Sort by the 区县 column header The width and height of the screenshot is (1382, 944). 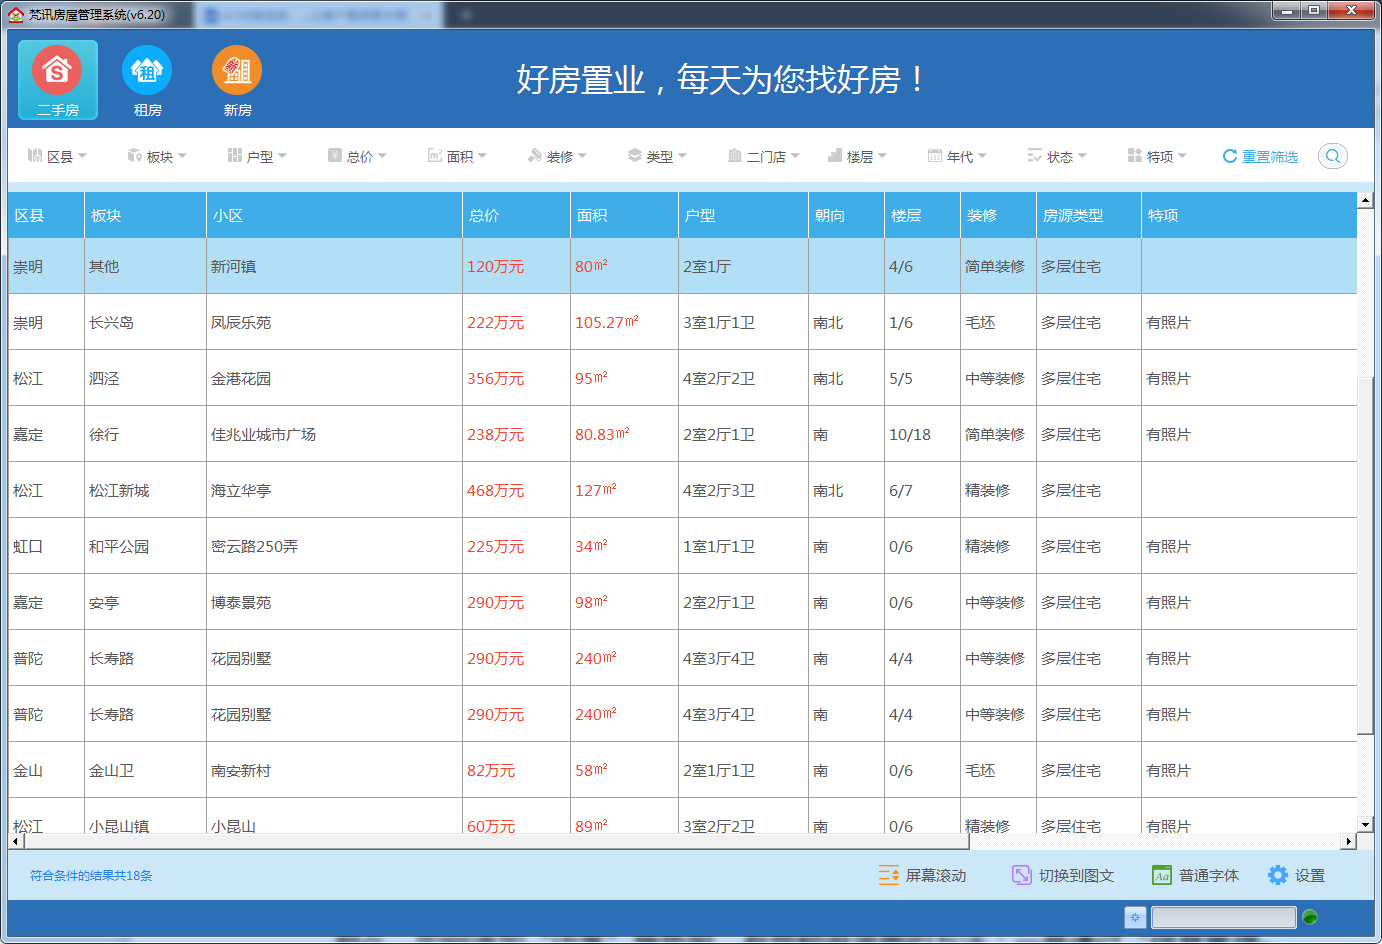(x=46, y=215)
